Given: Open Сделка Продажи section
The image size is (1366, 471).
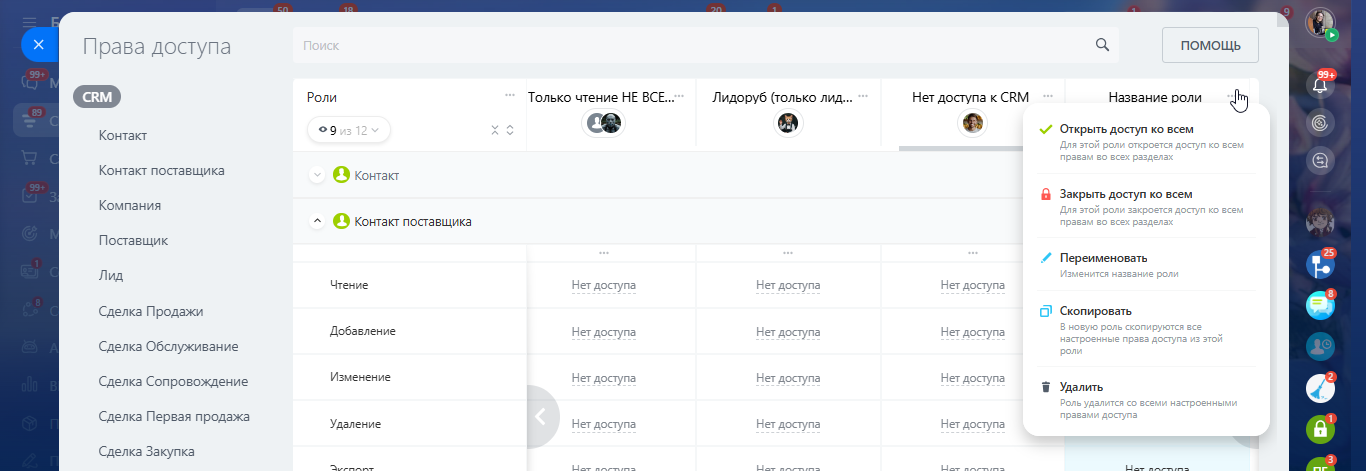Looking at the screenshot, I should point(151,311).
